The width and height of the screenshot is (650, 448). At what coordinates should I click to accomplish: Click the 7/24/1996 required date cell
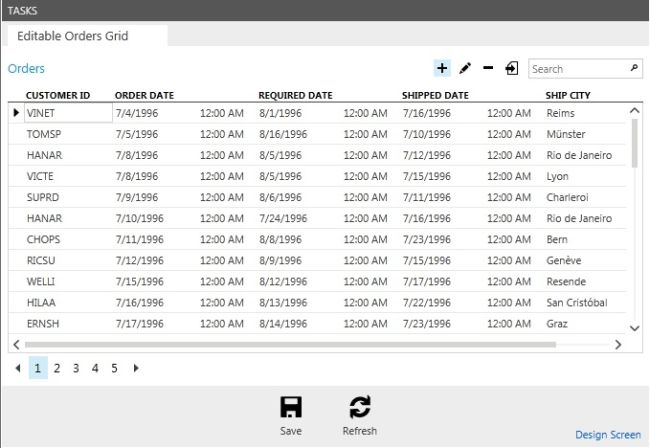coord(283,218)
